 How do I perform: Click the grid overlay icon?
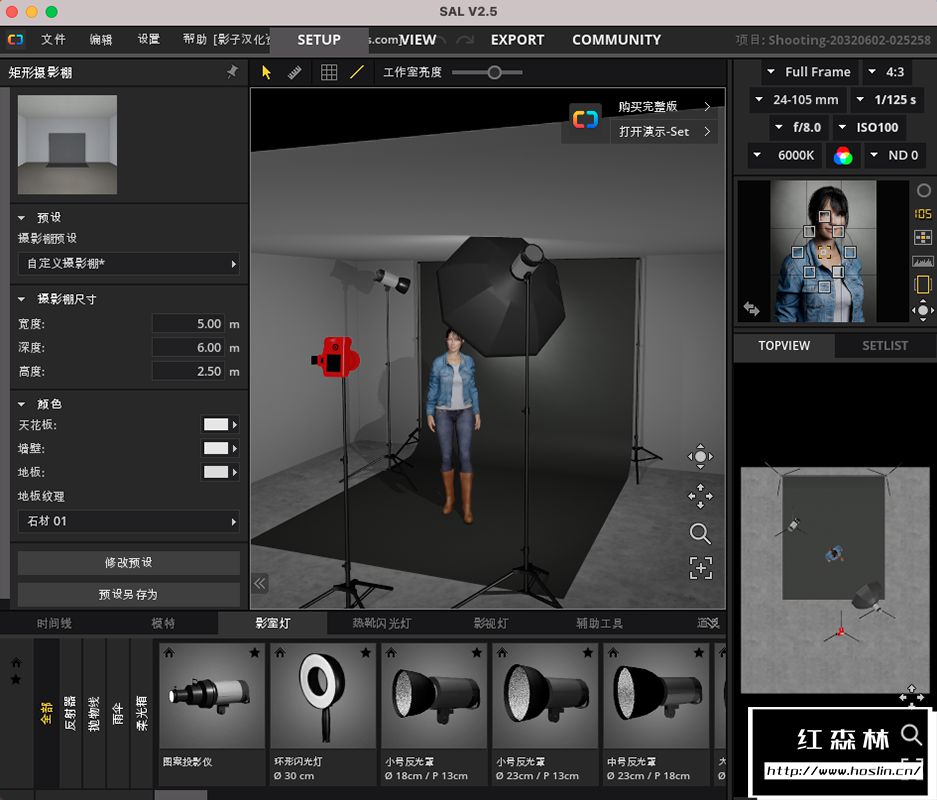pos(329,72)
